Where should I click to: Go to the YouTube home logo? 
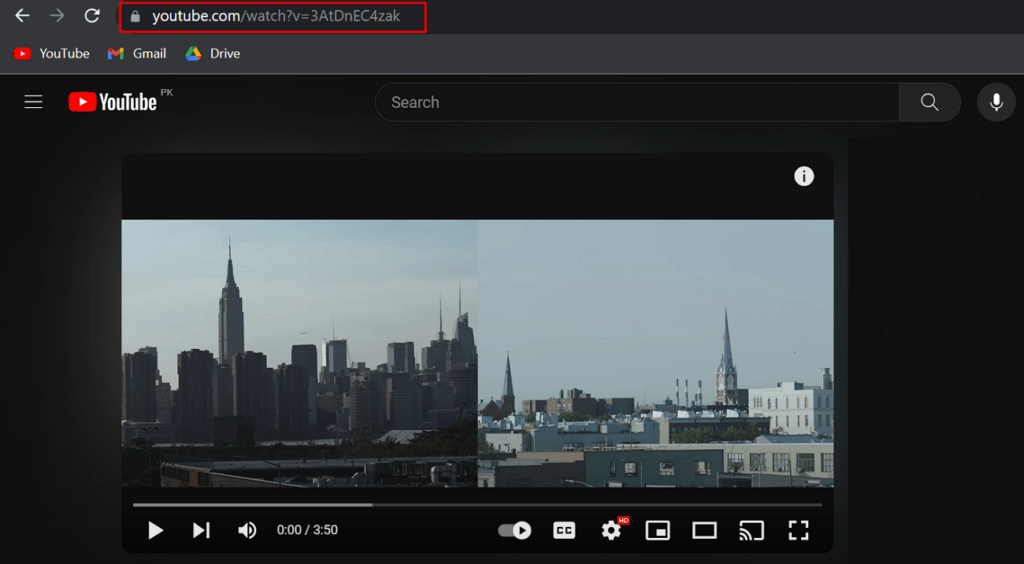click(x=113, y=102)
